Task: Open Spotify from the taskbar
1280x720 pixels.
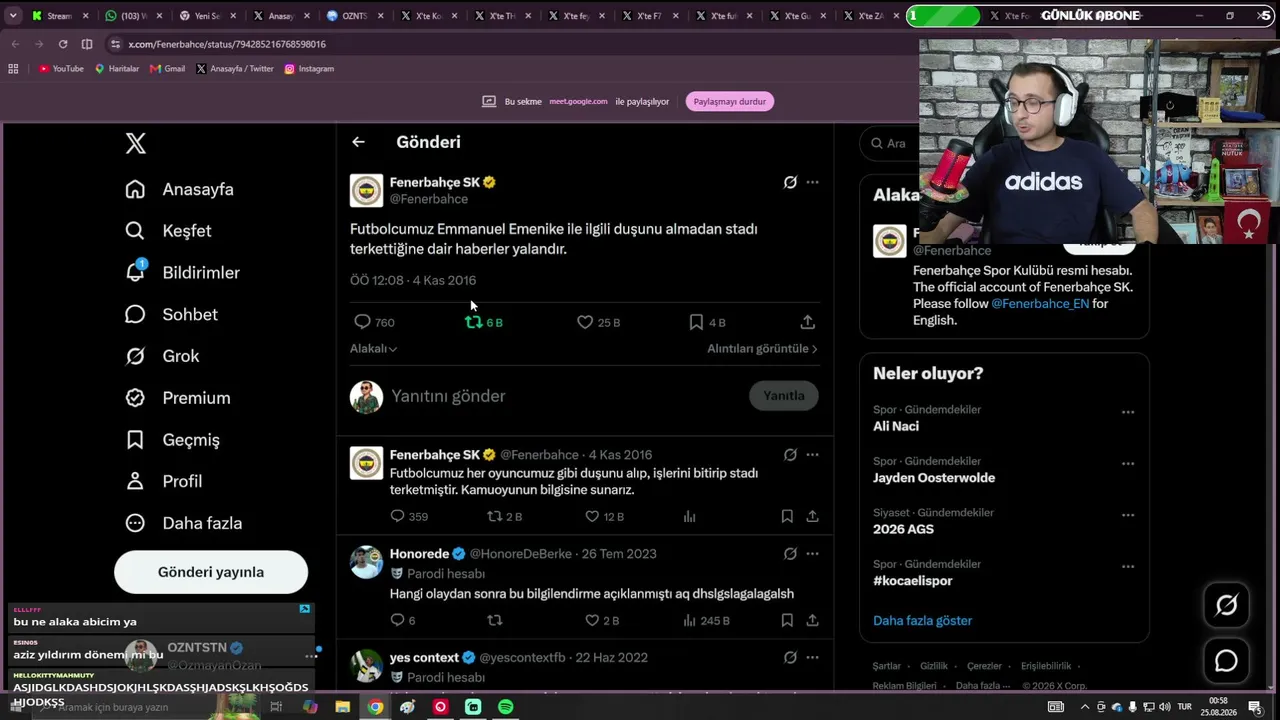Action: (505, 707)
